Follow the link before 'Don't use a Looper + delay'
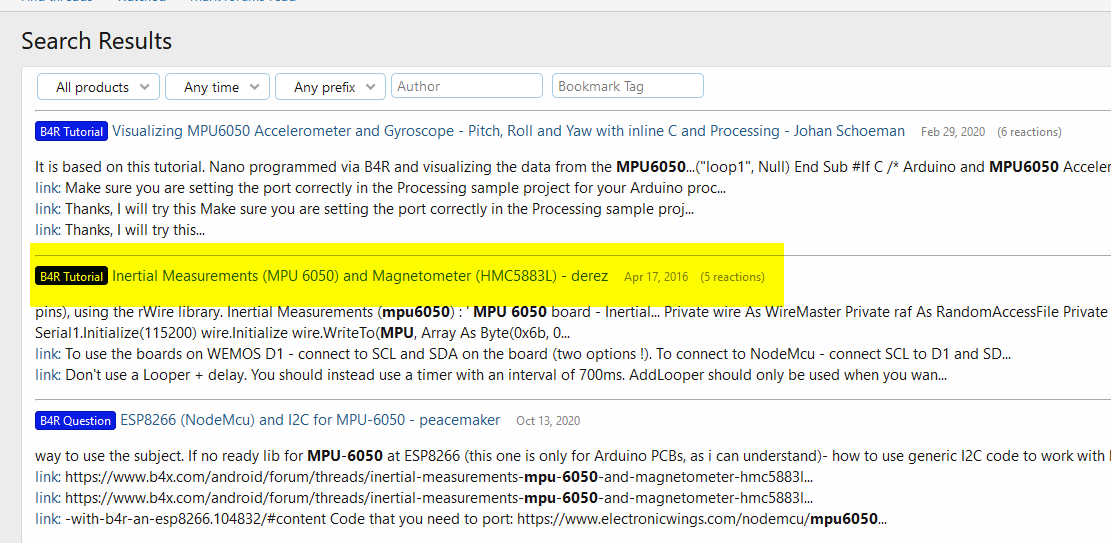 pyautogui.click(x=47, y=375)
